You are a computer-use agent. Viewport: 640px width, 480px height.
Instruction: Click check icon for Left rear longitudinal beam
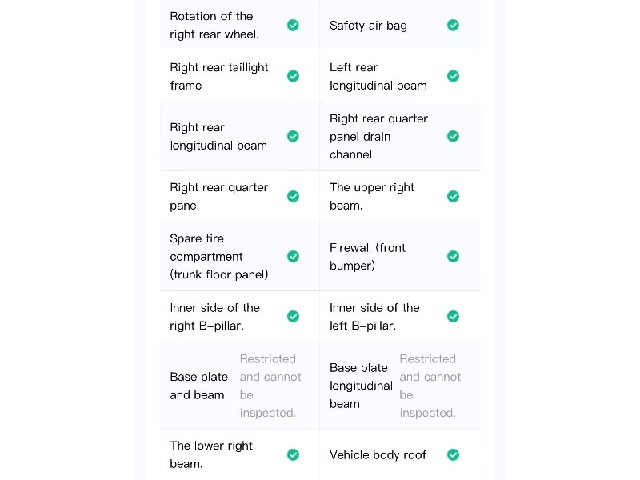(453, 76)
